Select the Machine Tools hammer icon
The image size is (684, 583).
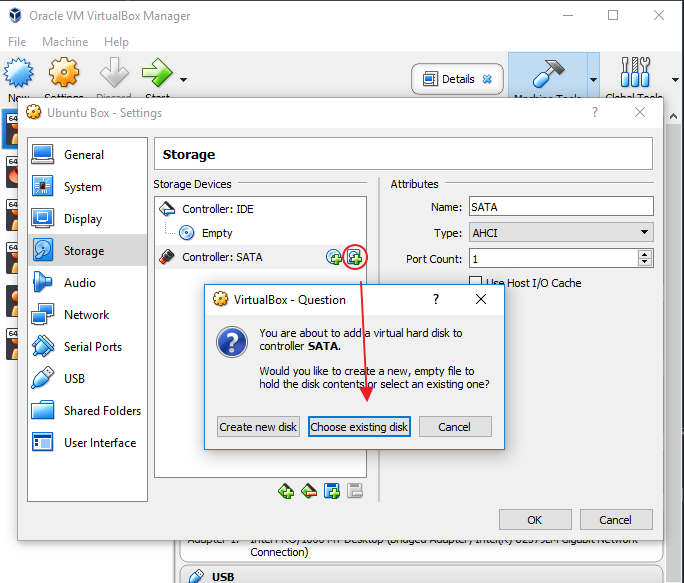pos(548,73)
